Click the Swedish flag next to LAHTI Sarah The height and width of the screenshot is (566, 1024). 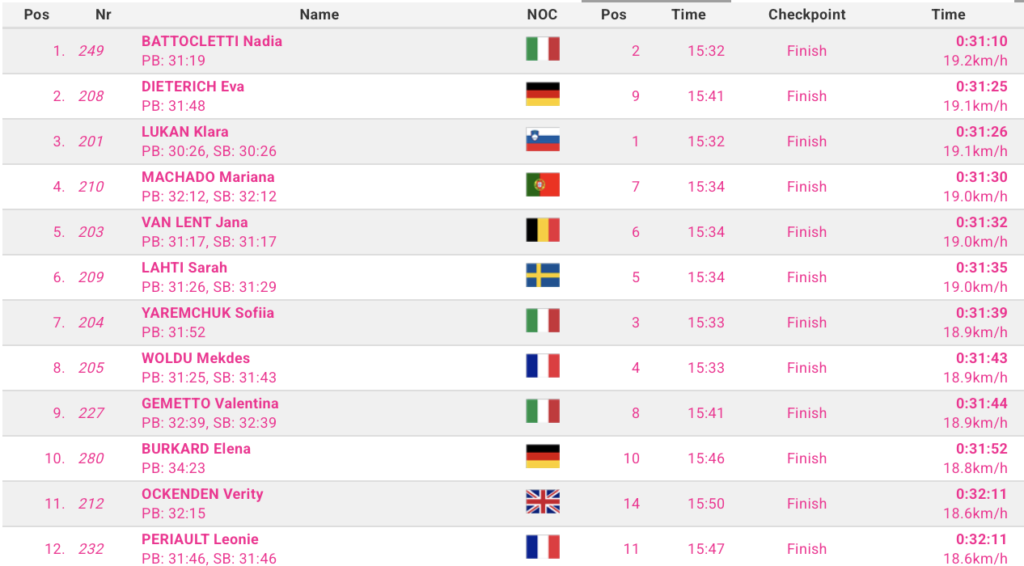pyautogui.click(x=542, y=275)
